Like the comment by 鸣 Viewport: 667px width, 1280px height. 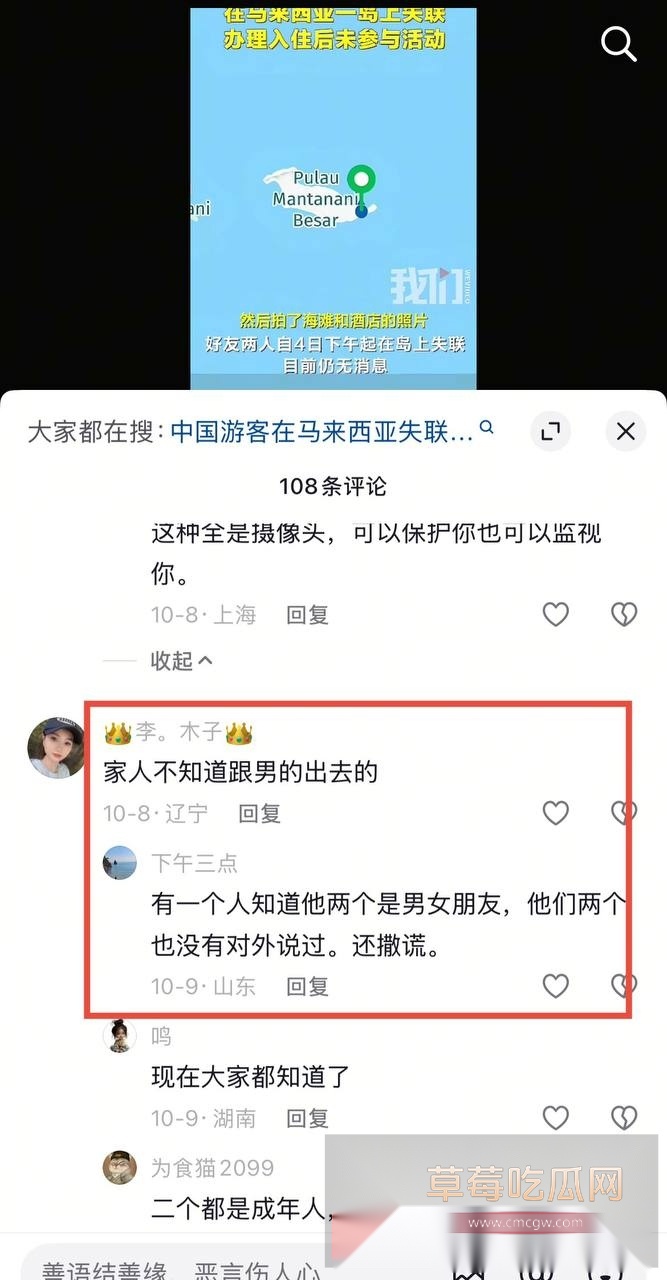(x=556, y=1117)
